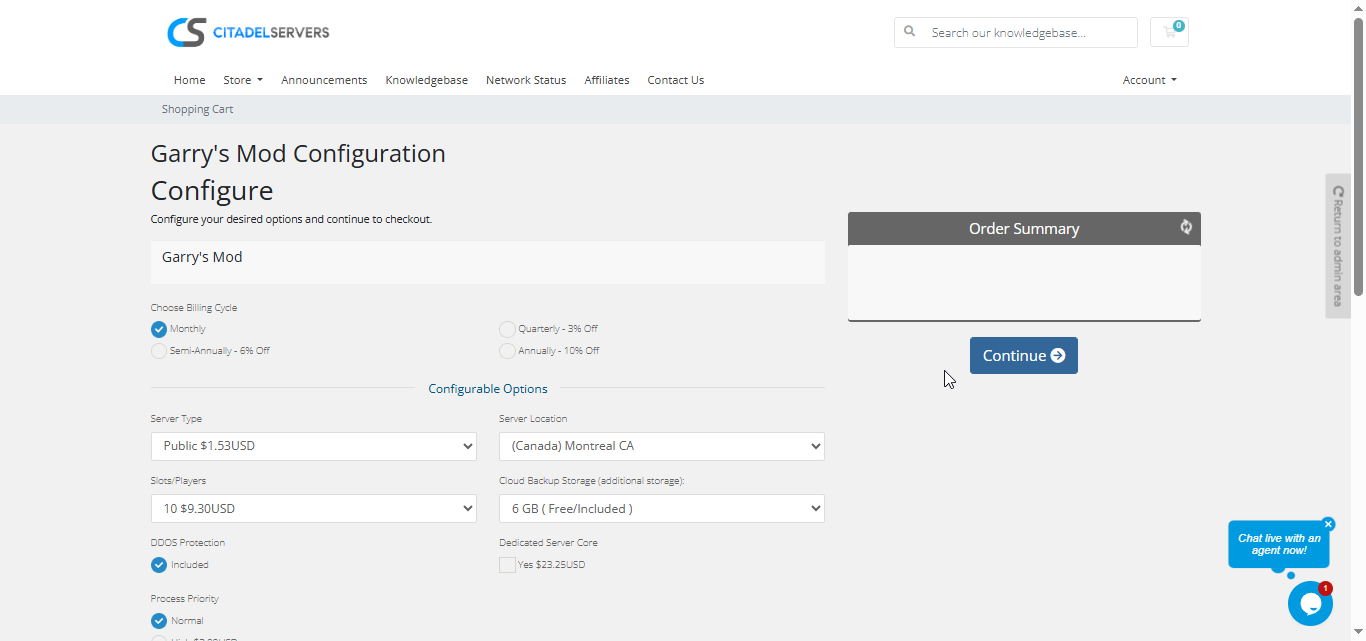Viewport: 1366px width, 641px height.
Task: Click the knowledgebase search magnifier icon
Action: pos(910,32)
